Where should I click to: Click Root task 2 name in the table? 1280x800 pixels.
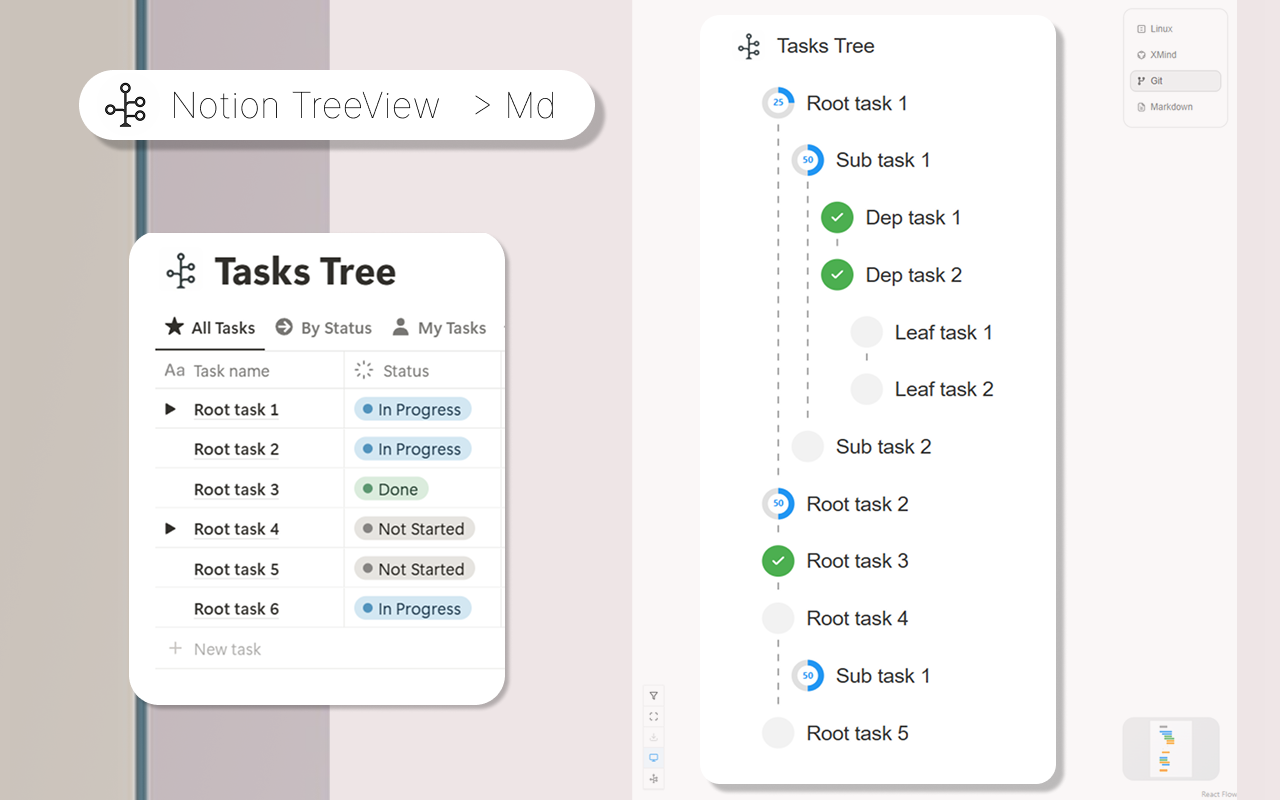(x=236, y=449)
